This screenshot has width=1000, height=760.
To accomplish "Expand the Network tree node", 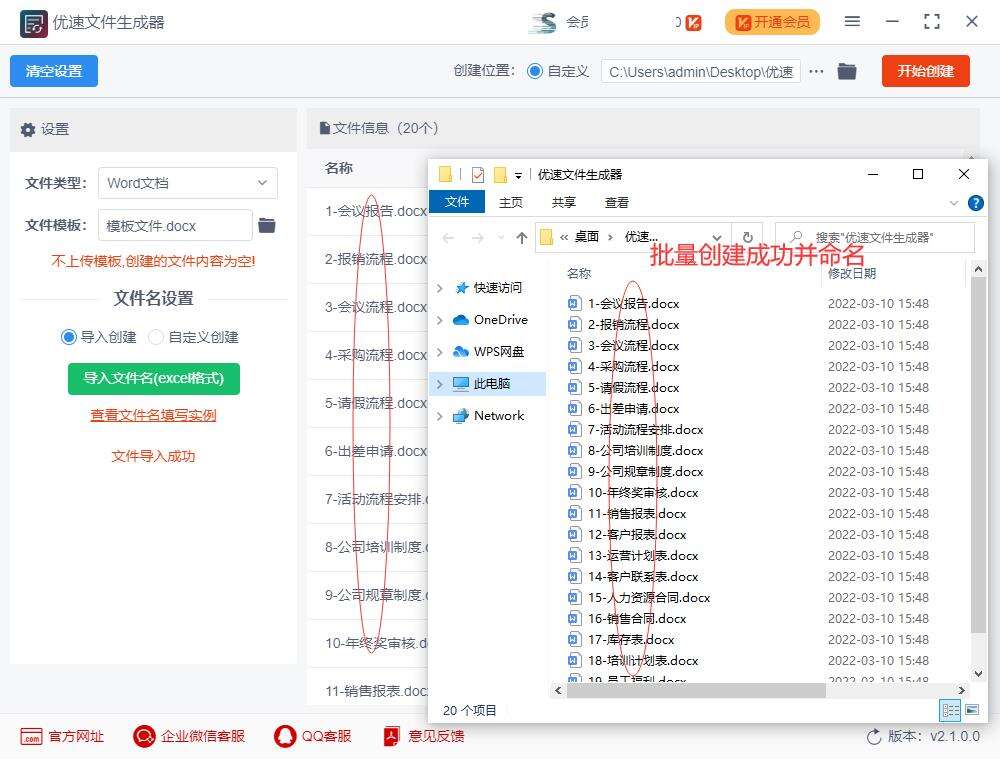I will (x=439, y=416).
